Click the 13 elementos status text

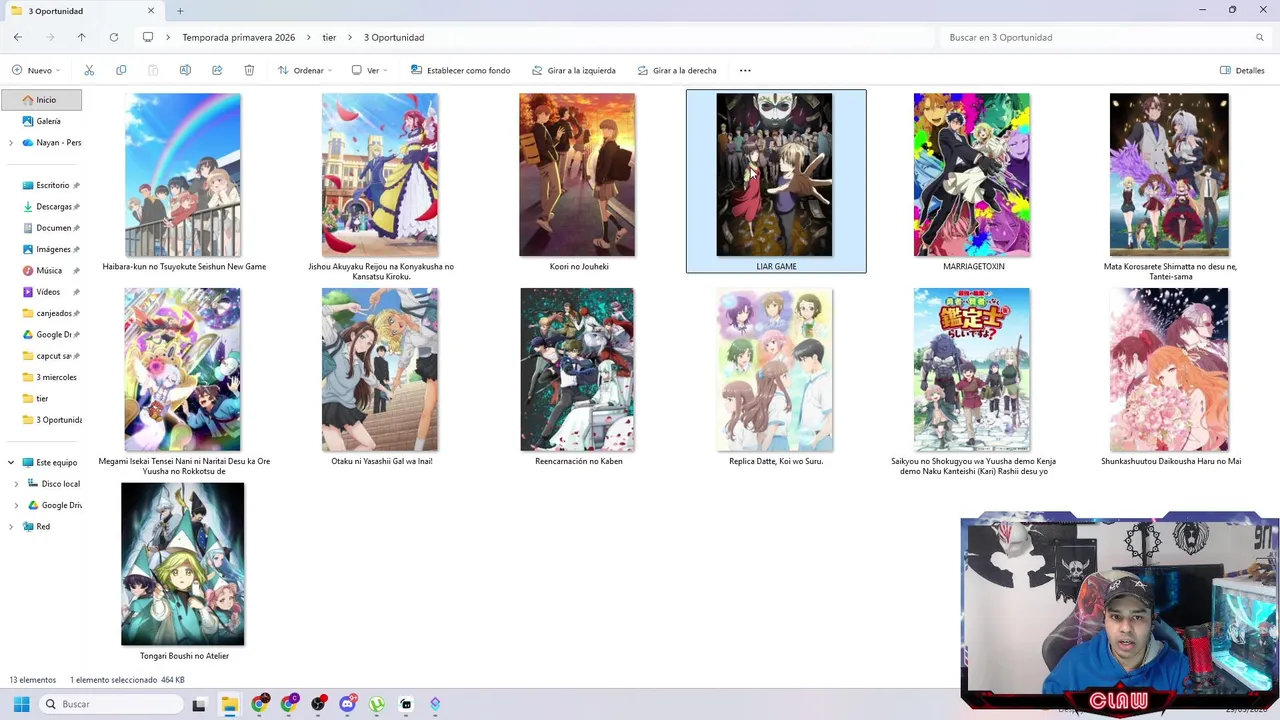pyautogui.click(x=33, y=680)
